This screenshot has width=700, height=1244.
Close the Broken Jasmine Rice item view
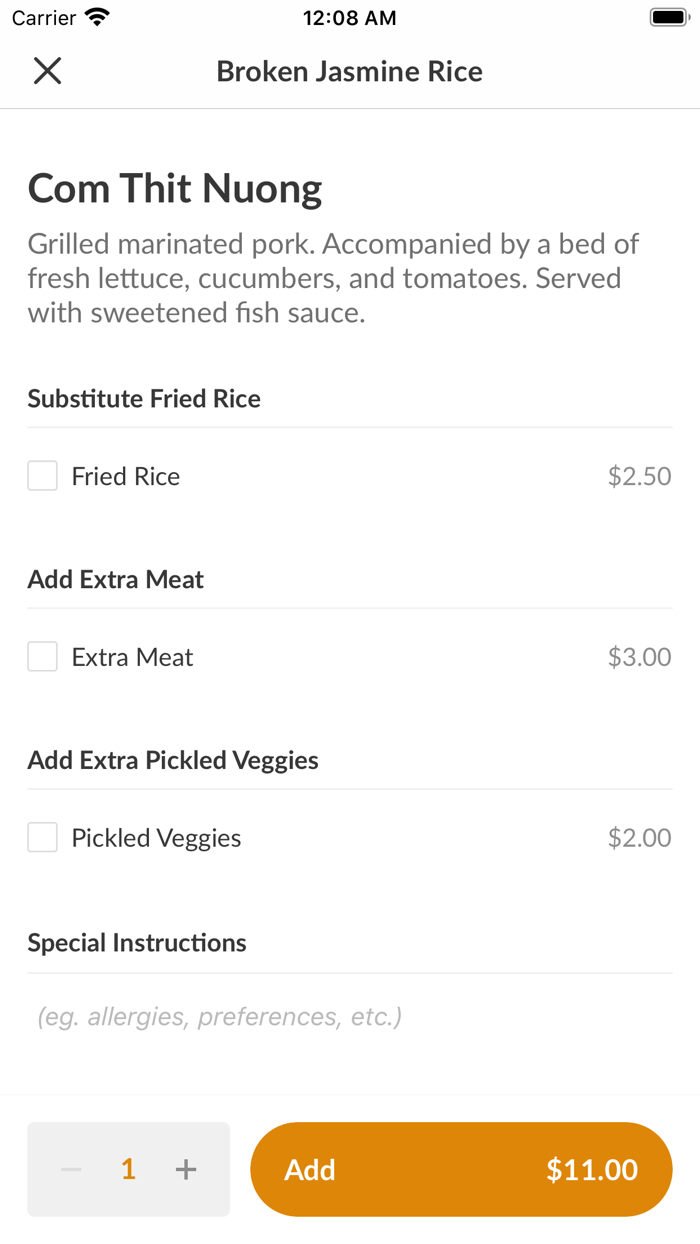(47, 71)
